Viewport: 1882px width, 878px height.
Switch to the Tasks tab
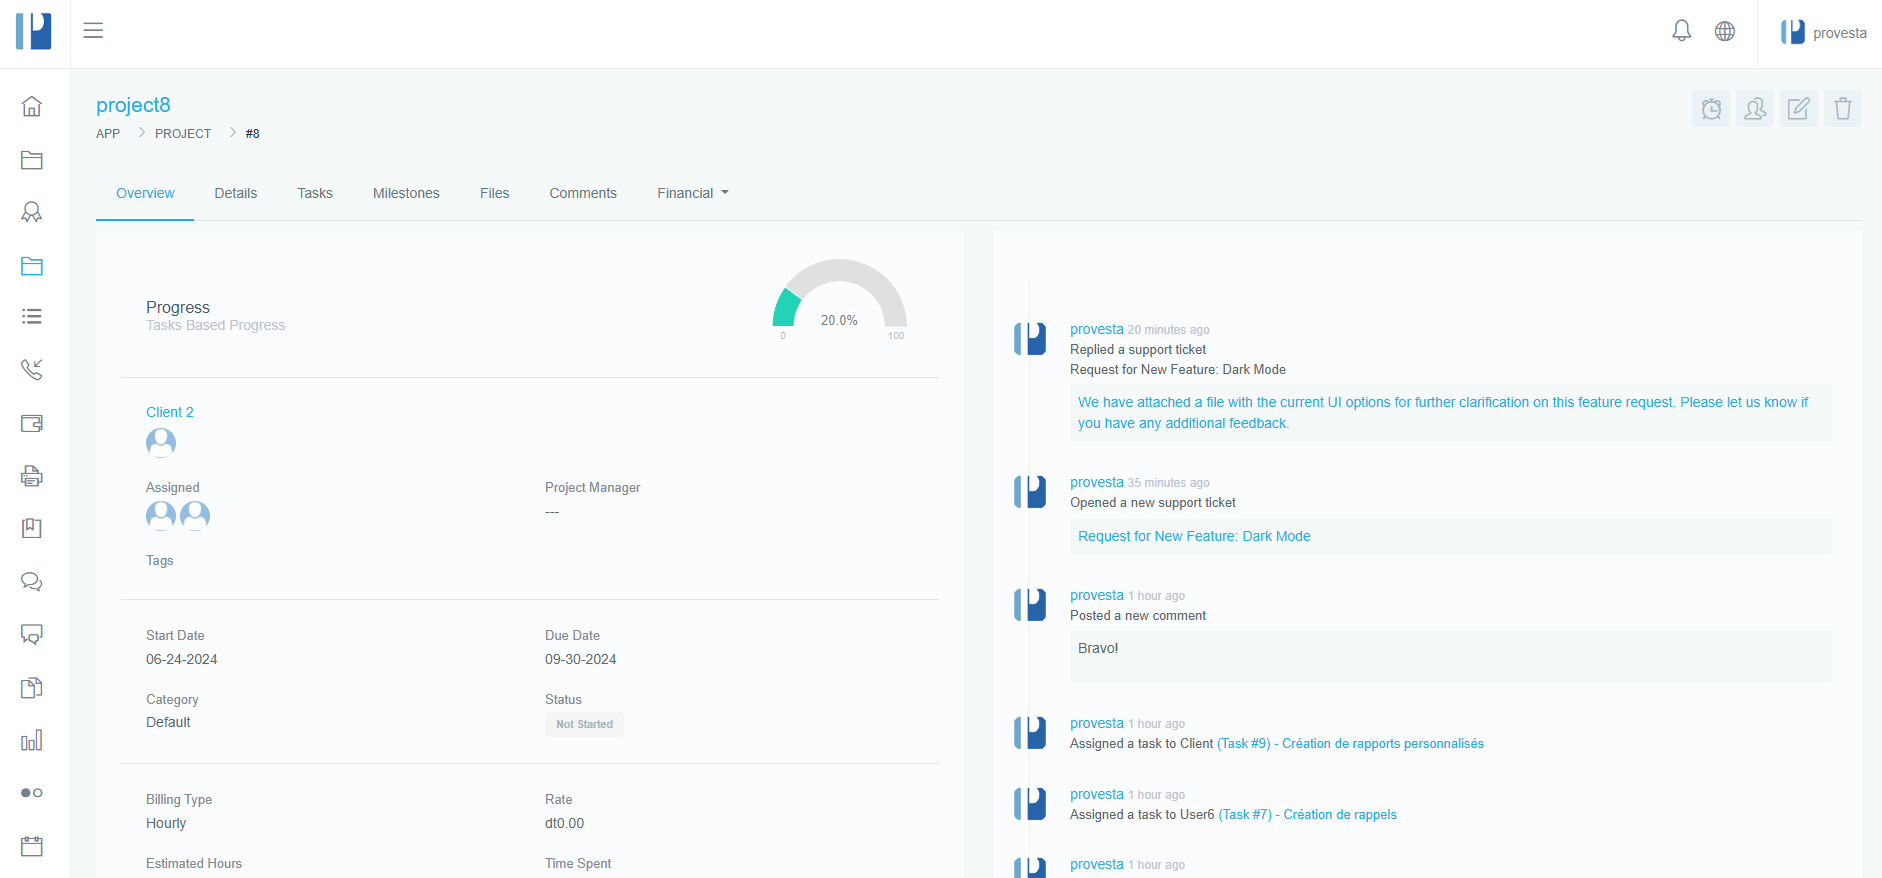314,193
